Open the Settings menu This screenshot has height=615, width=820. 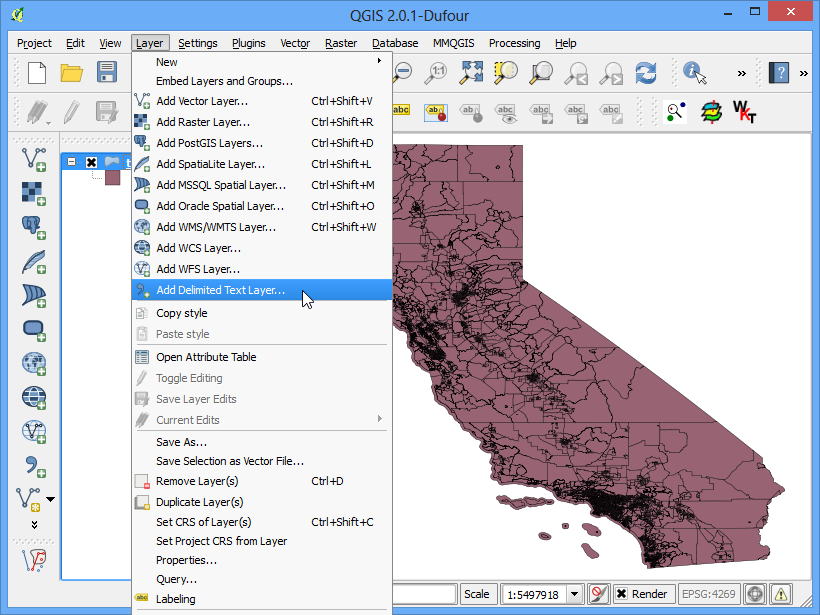(x=198, y=43)
